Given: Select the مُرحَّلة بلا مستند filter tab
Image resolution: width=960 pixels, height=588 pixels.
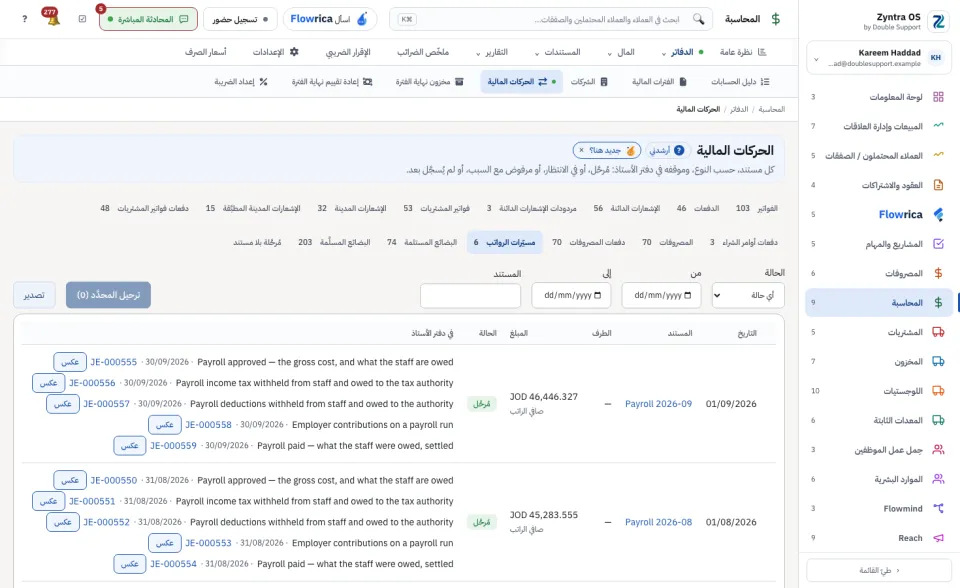Looking at the screenshot, I should click(x=257, y=242).
